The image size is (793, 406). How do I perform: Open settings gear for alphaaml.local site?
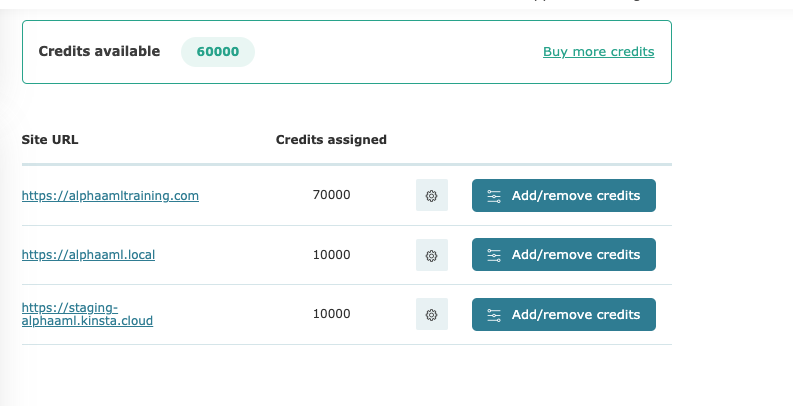click(x=431, y=255)
